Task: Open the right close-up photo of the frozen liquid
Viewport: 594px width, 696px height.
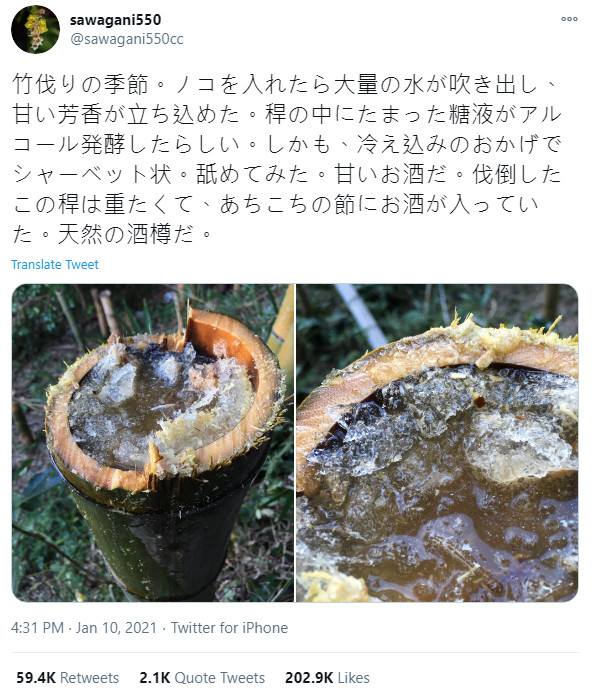Action: pyautogui.click(x=437, y=443)
